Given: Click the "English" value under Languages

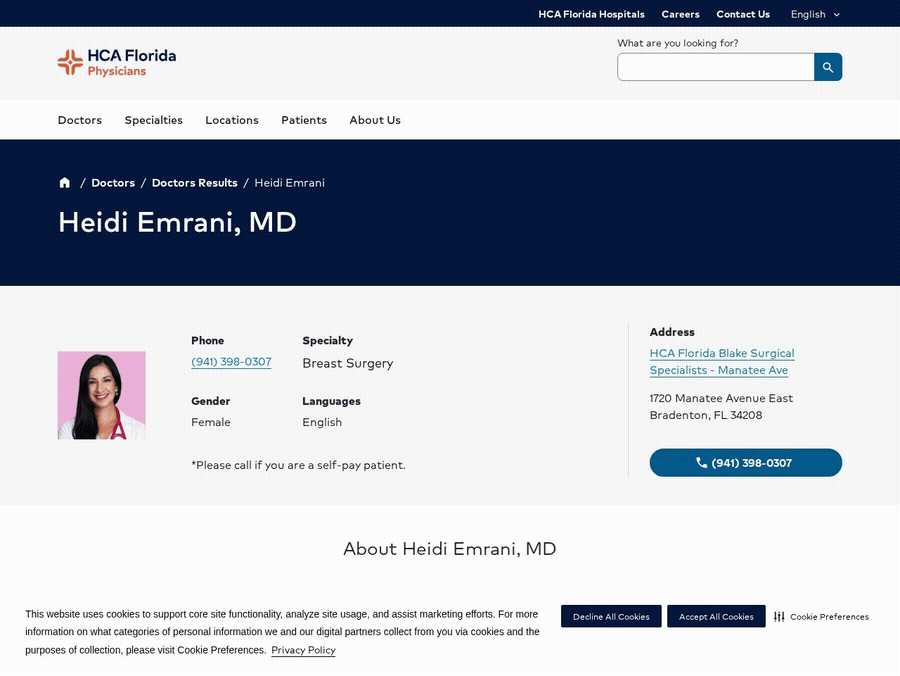Looking at the screenshot, I should [322, 422].
